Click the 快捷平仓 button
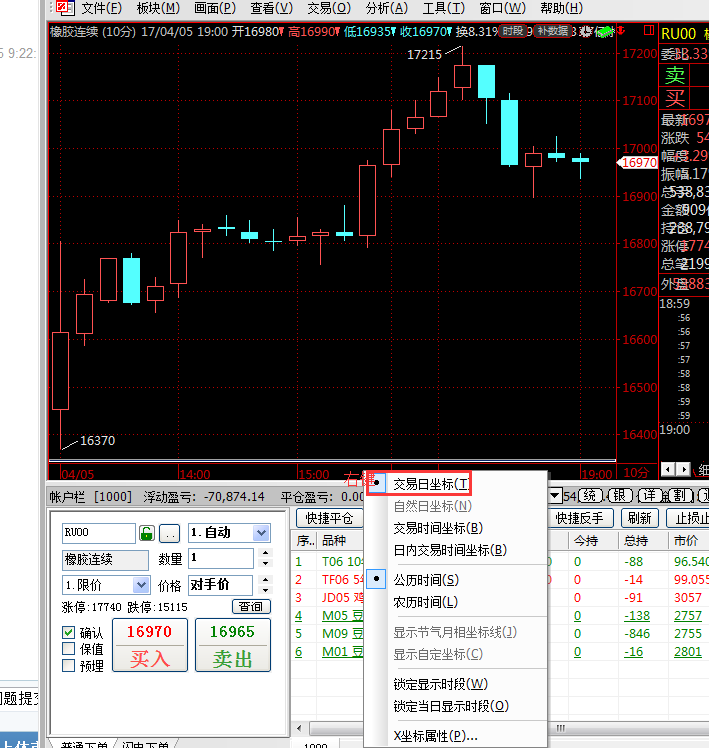 tap(329, 518)
